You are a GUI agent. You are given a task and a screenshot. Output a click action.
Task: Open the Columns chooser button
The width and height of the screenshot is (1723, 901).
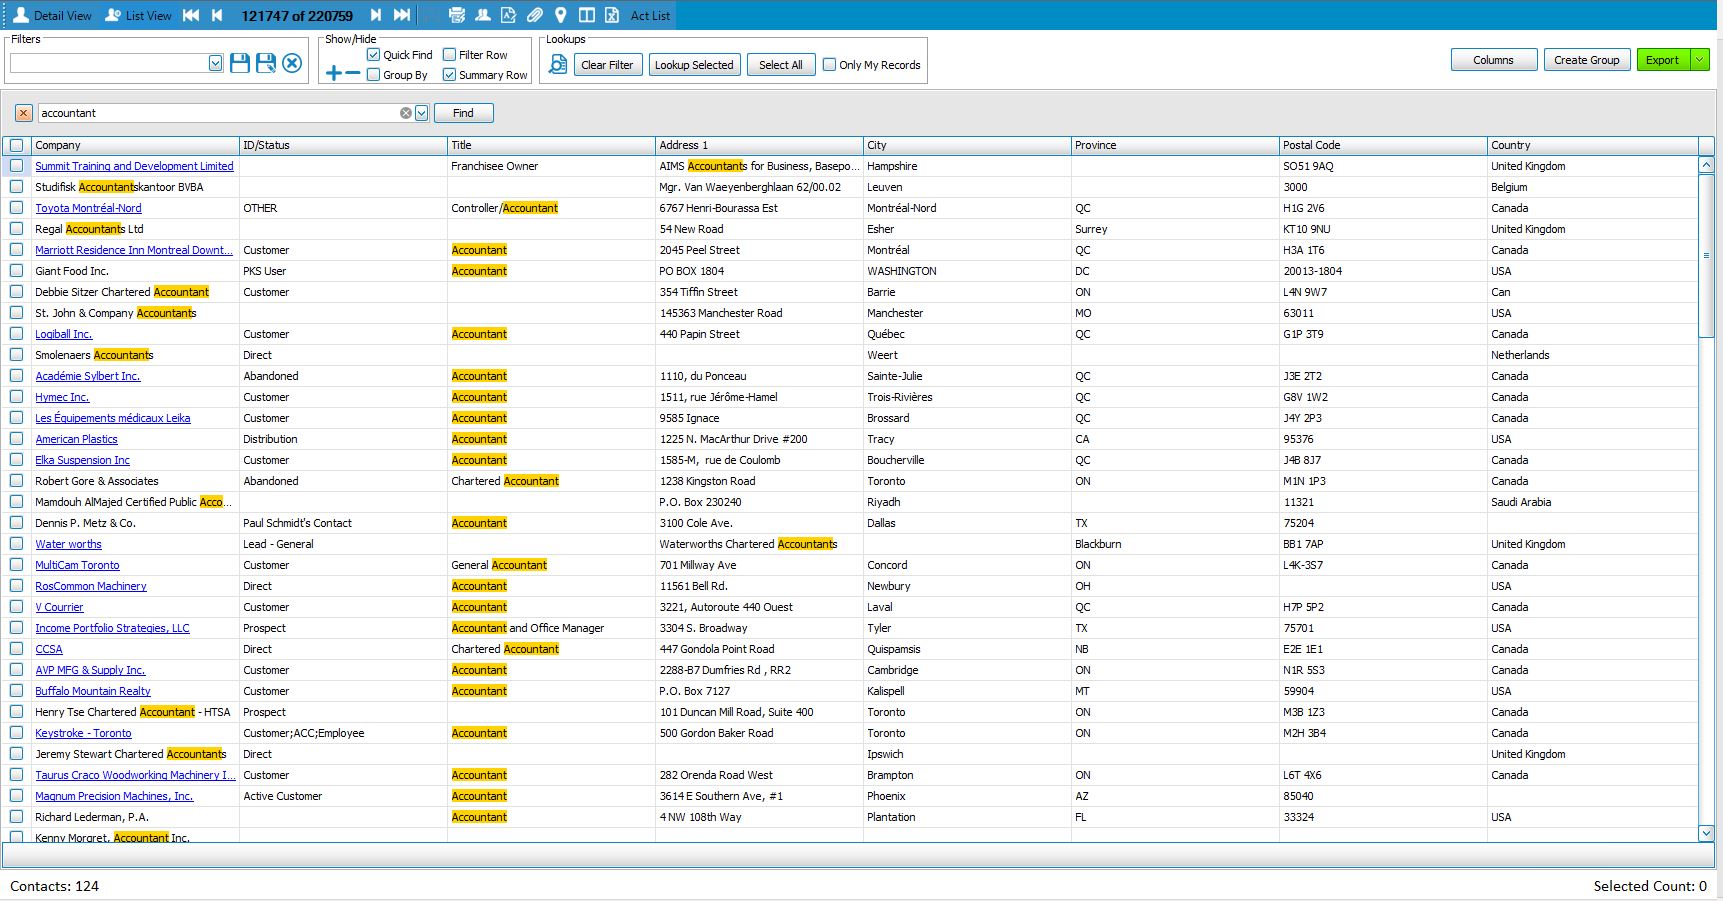click(x=1493, y=60)
